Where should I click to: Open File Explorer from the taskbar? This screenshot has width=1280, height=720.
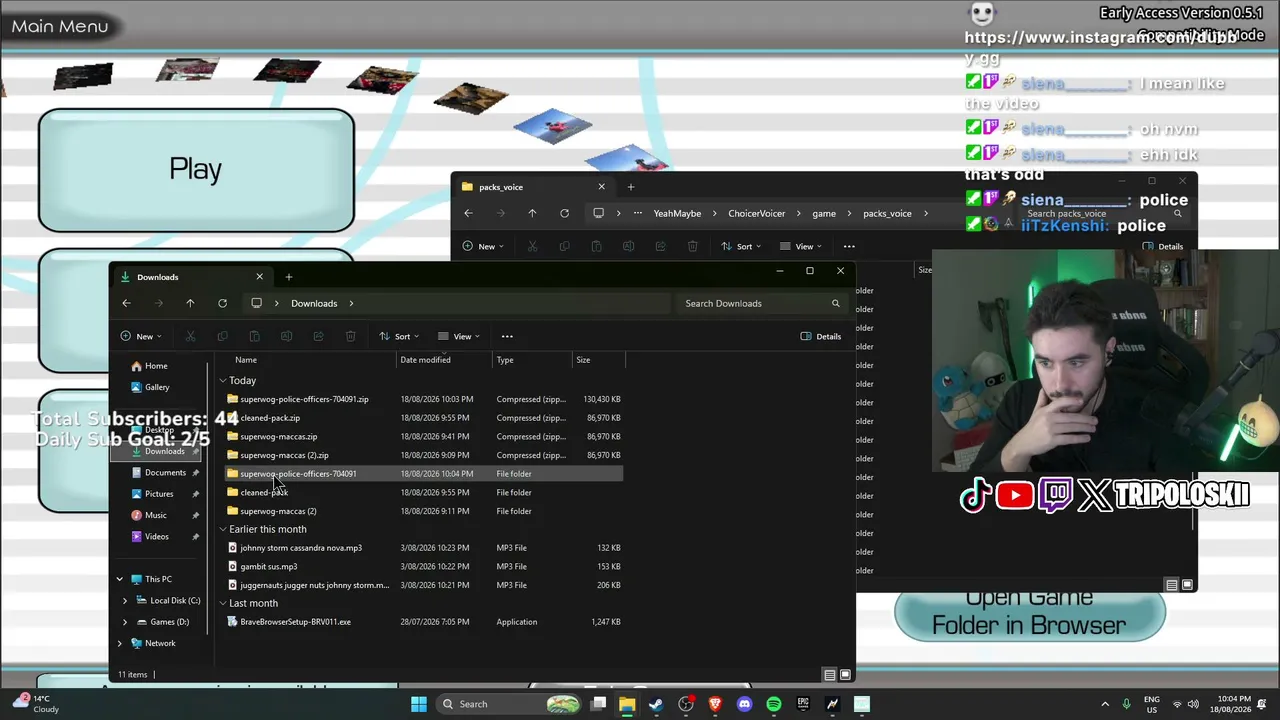[627, 704]
